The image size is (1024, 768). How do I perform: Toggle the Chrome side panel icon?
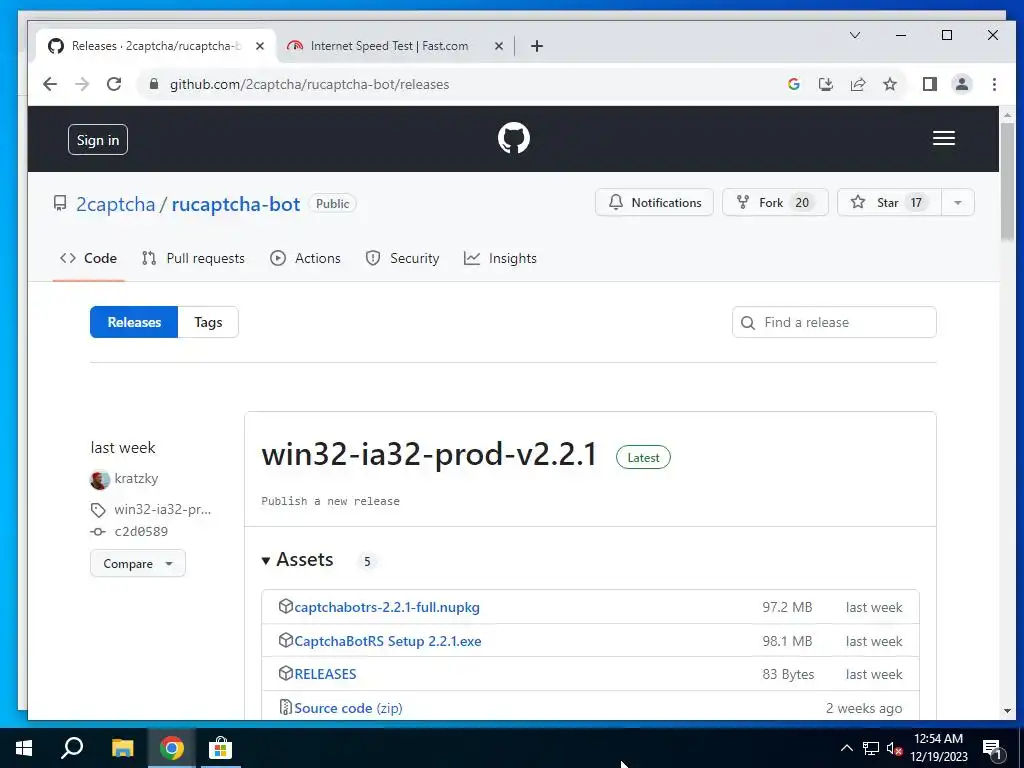[929, 84]
